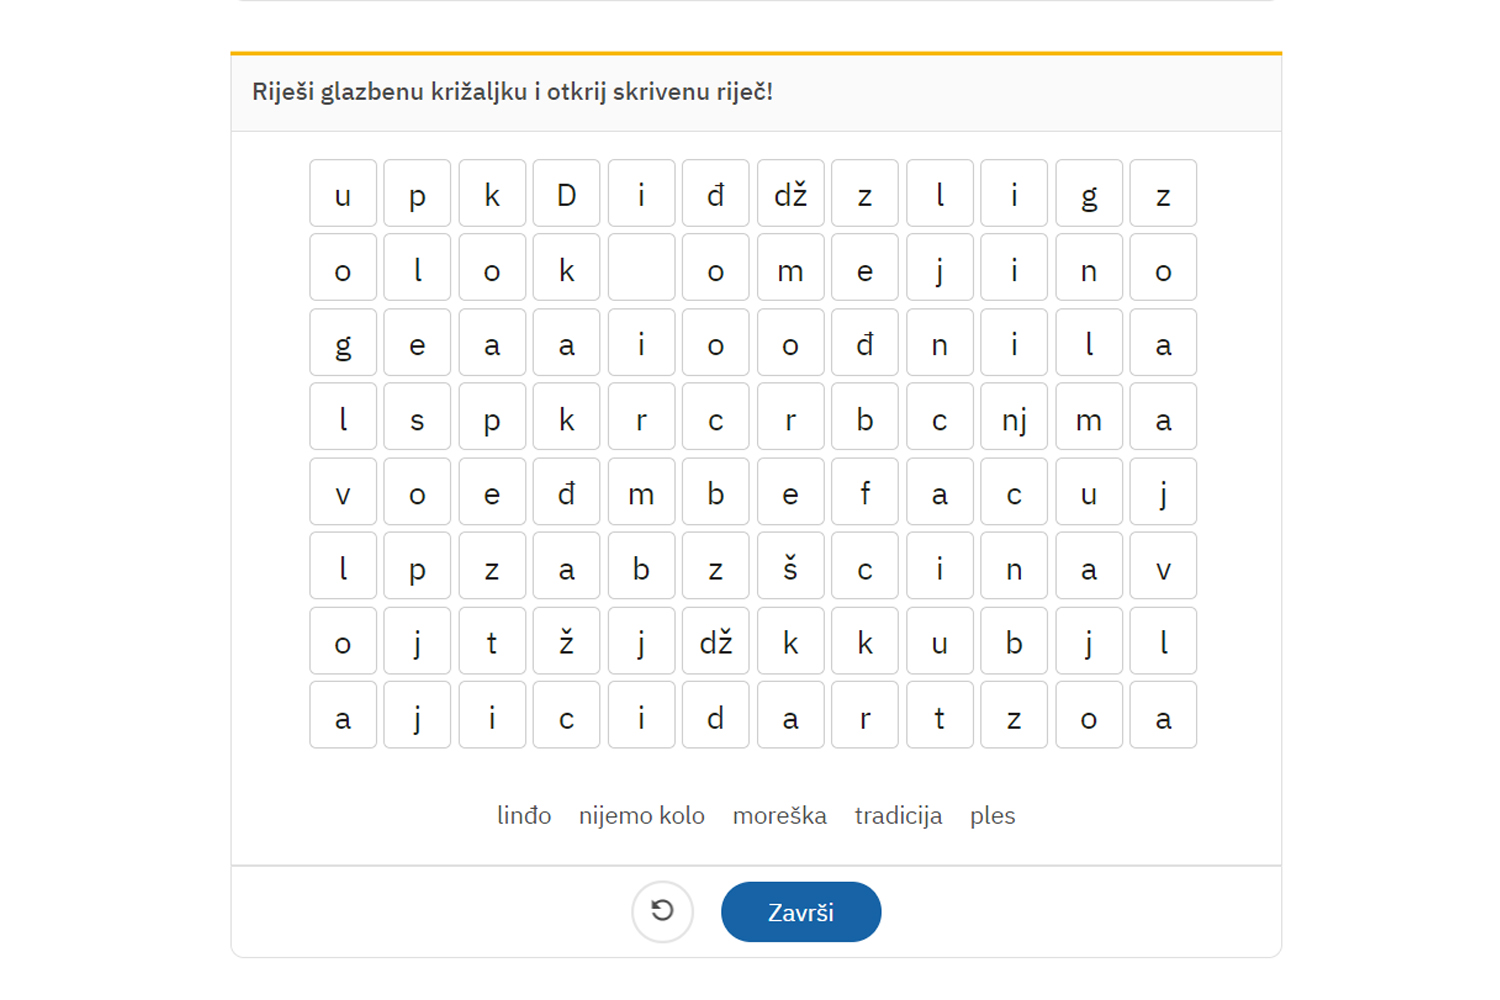Select the e tile between m and j

pos(865,268)
